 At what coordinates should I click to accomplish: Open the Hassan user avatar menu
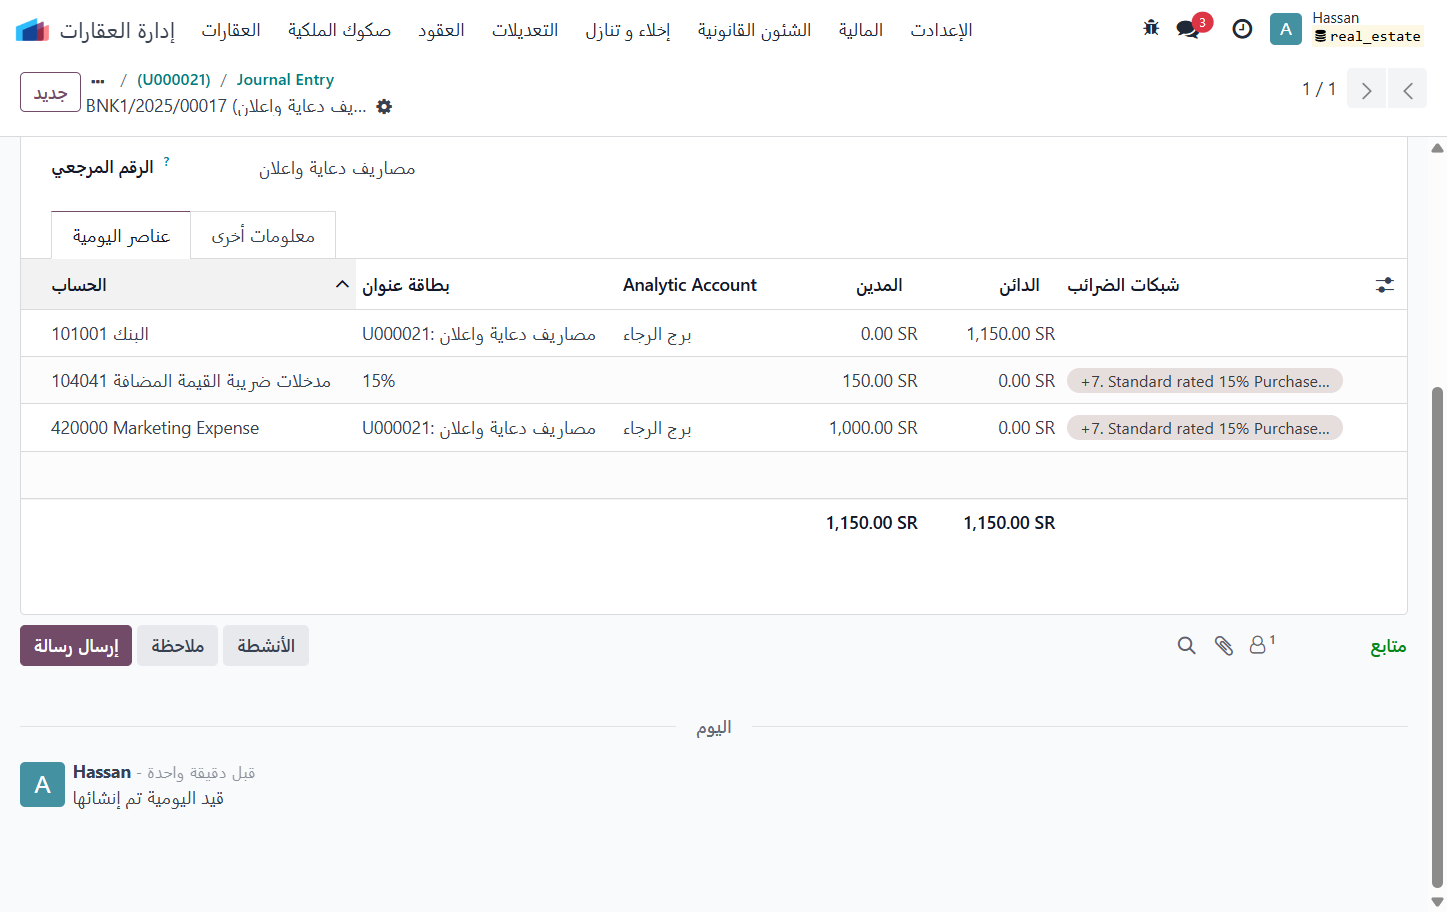click(x=1285, y=29)
